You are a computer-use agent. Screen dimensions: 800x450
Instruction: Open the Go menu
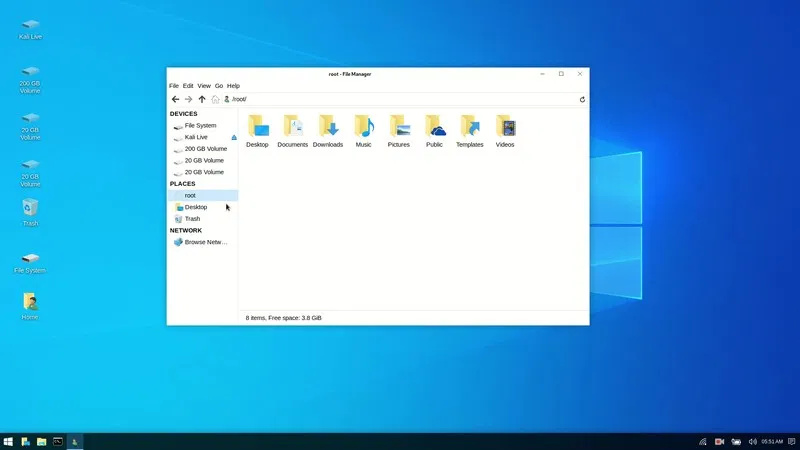click(x=219, y=86)
